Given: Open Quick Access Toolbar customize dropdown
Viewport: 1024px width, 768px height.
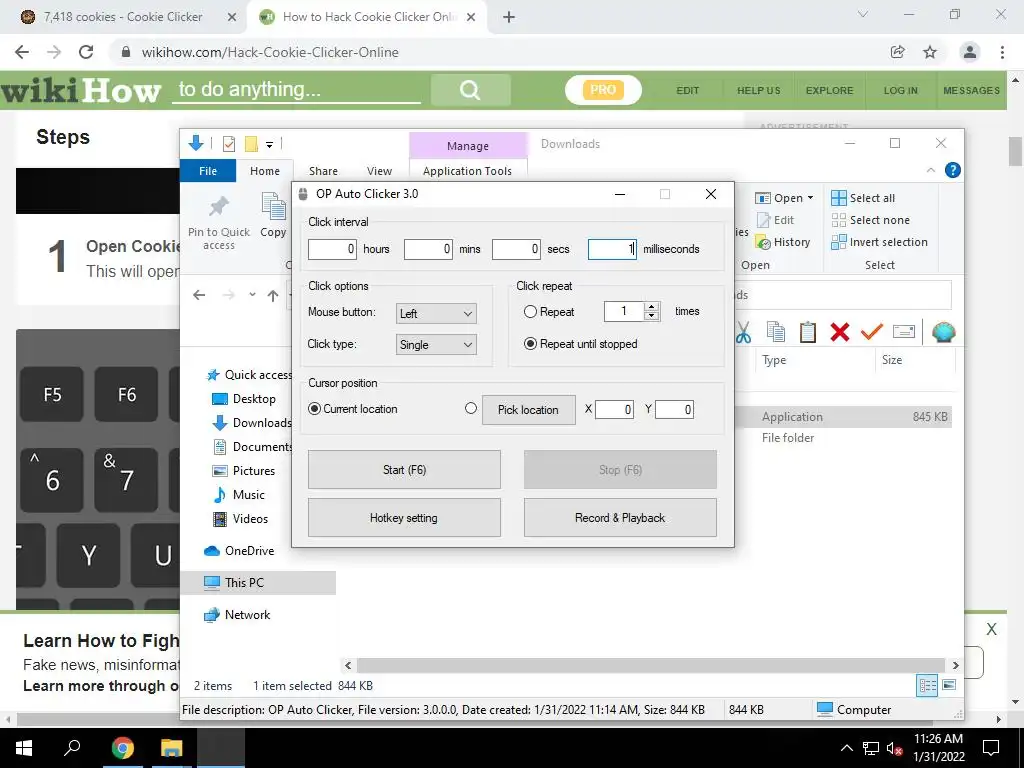Looking at the screenshot, I should [x=269, y=144].
